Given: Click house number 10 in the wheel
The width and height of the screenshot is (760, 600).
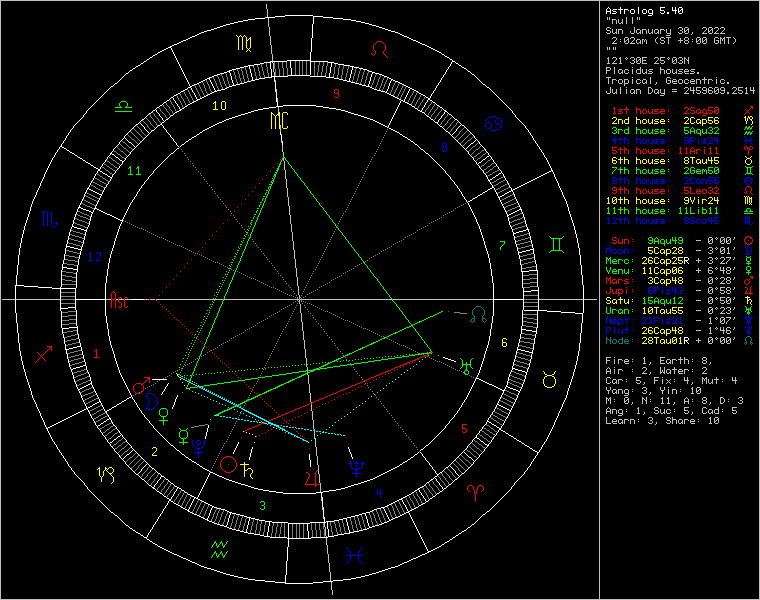Looking at the screenshot, I should (220, 106).
